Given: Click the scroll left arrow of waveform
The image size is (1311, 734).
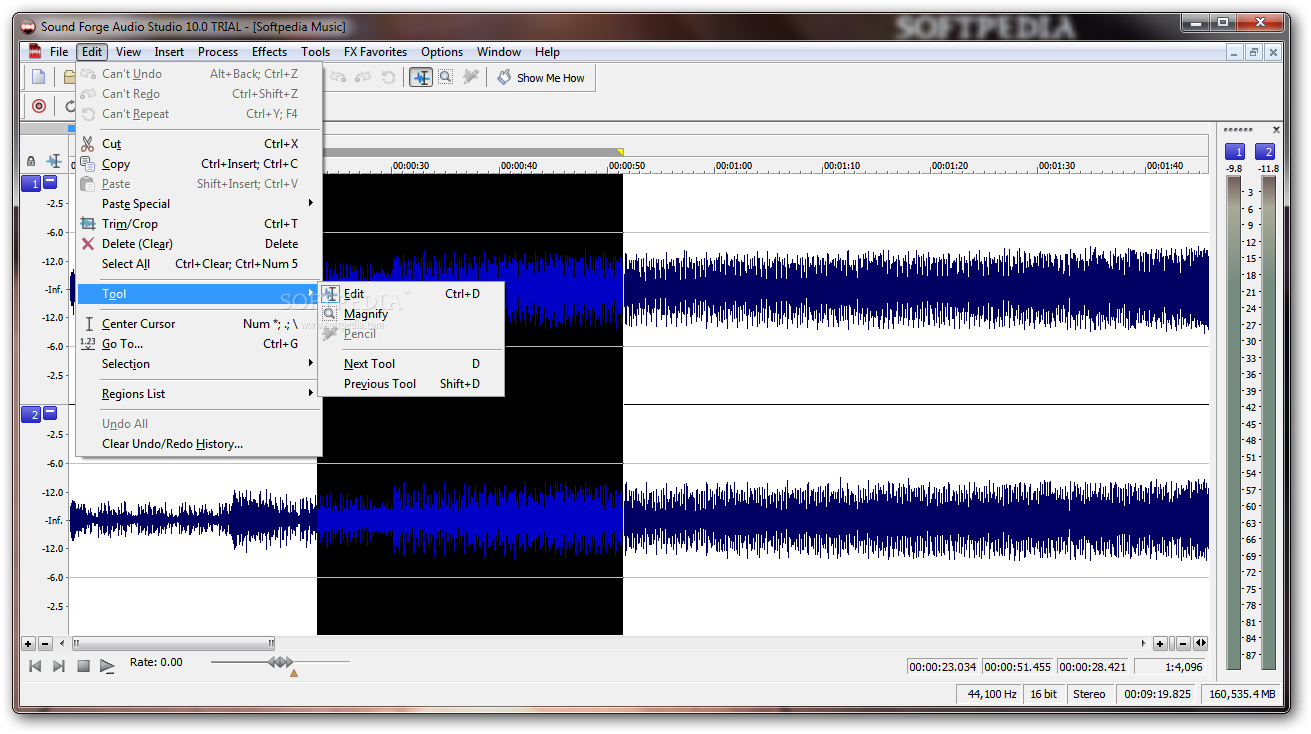Looking at the screenshot, I should 62,644.
